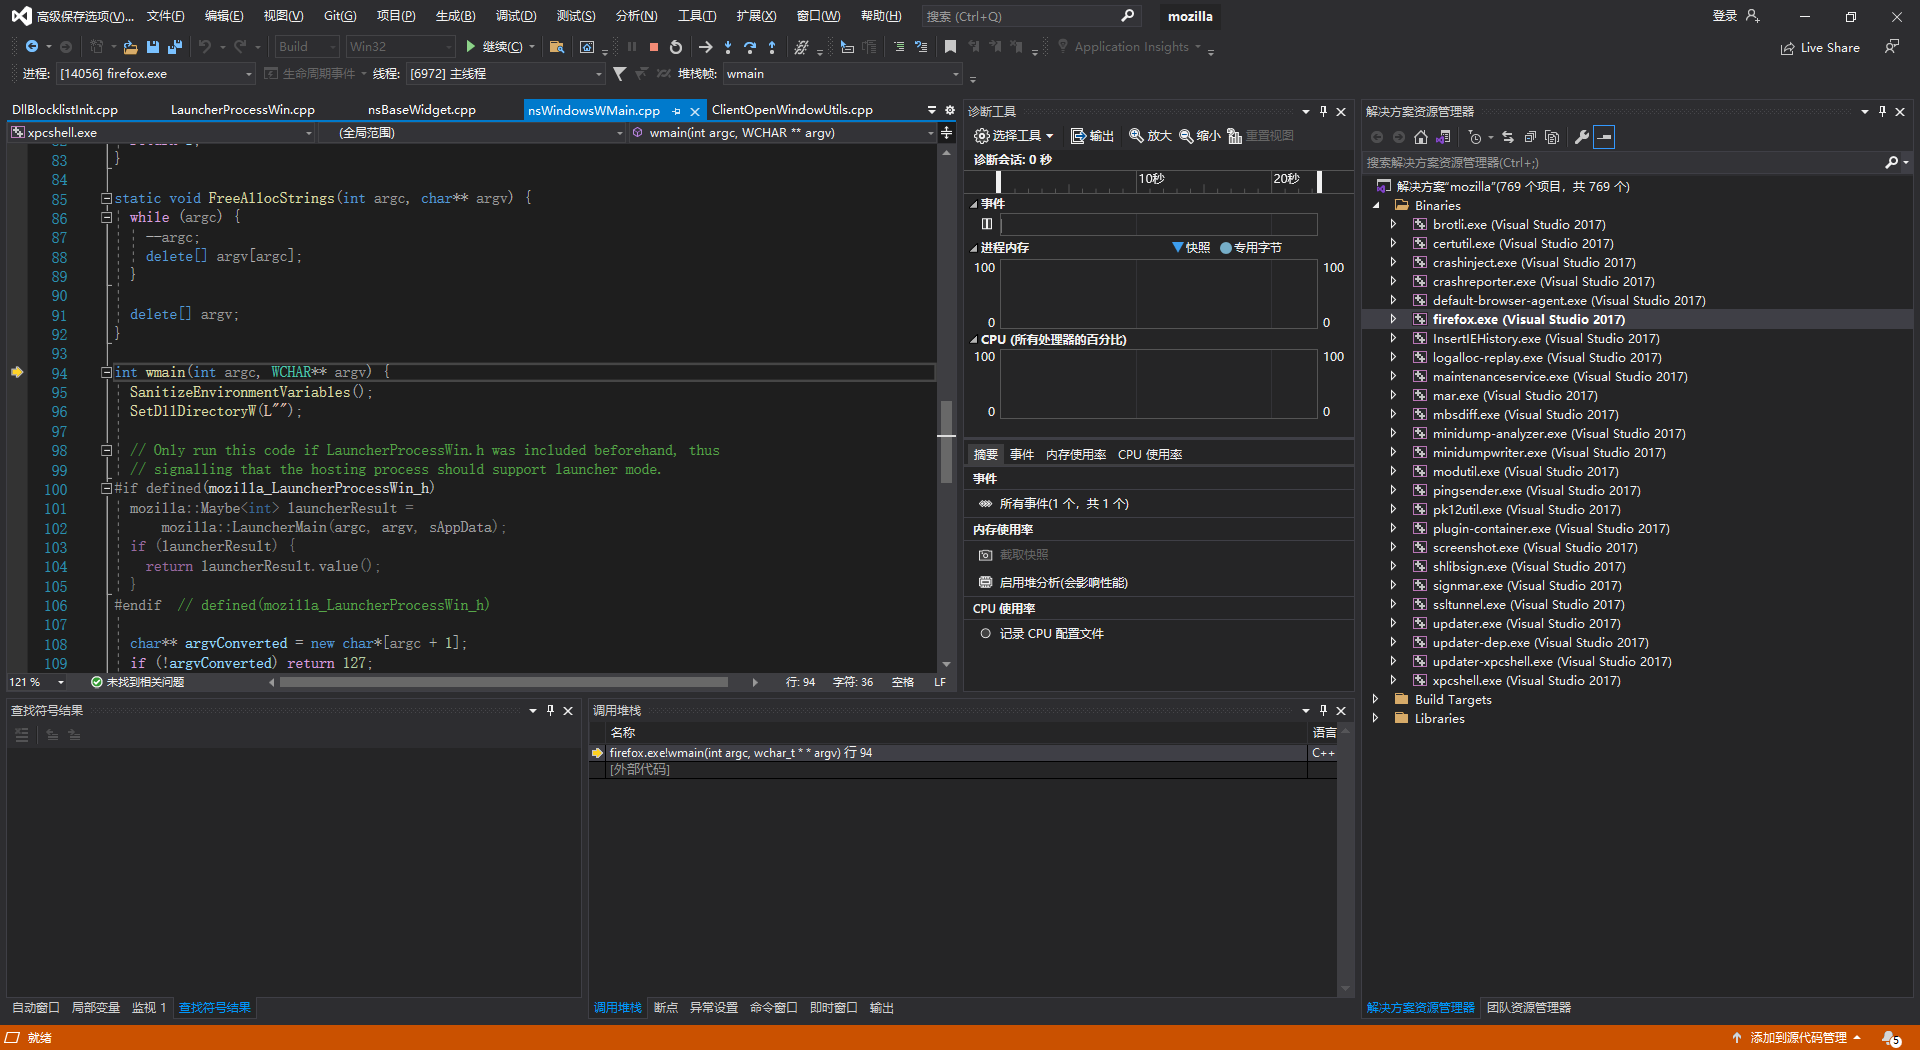Image resolution: width=1920 pixels, height=1050 pixels.
Task: Click the Open File folder icon
Action: click(x=130, y=47)
